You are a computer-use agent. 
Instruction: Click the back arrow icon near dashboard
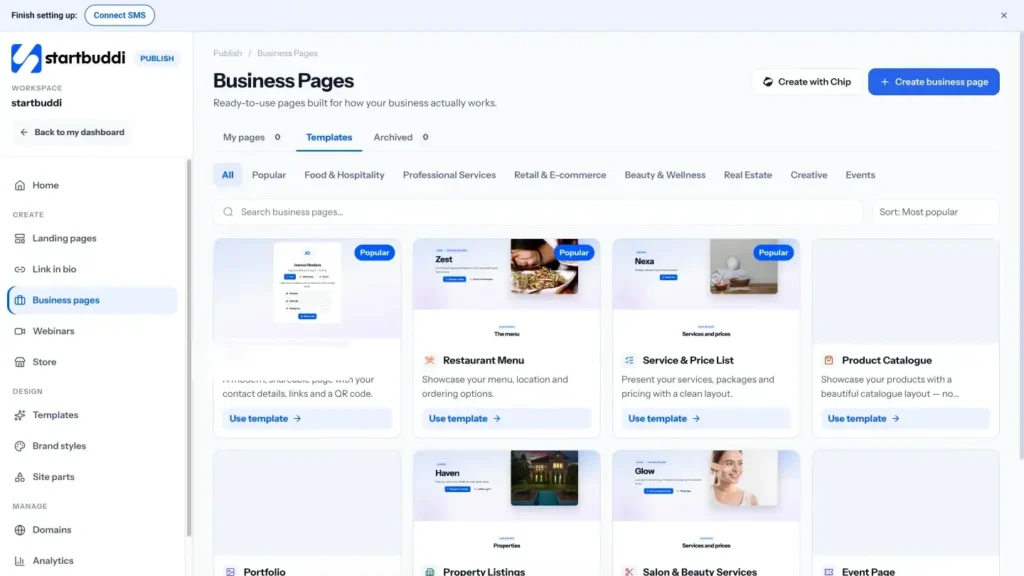click(24, 132)
